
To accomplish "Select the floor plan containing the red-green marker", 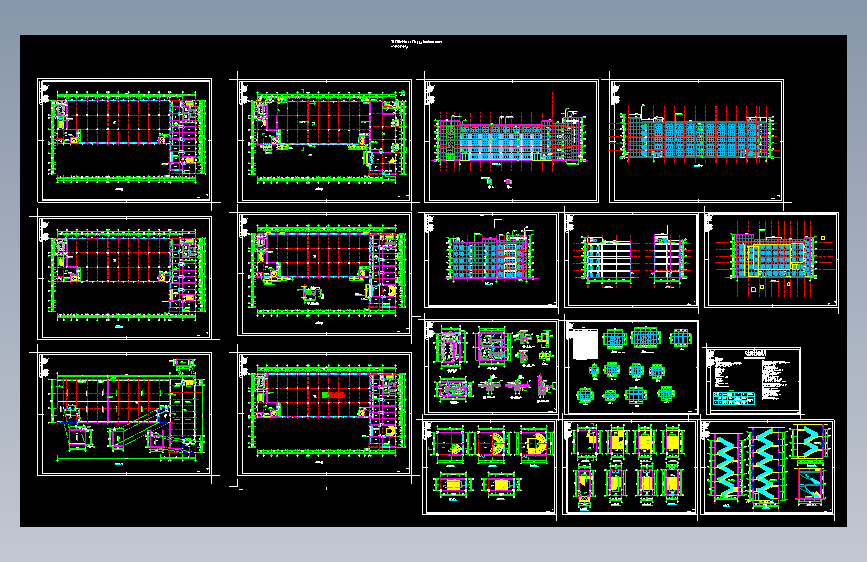I will [x=325, y=414].
